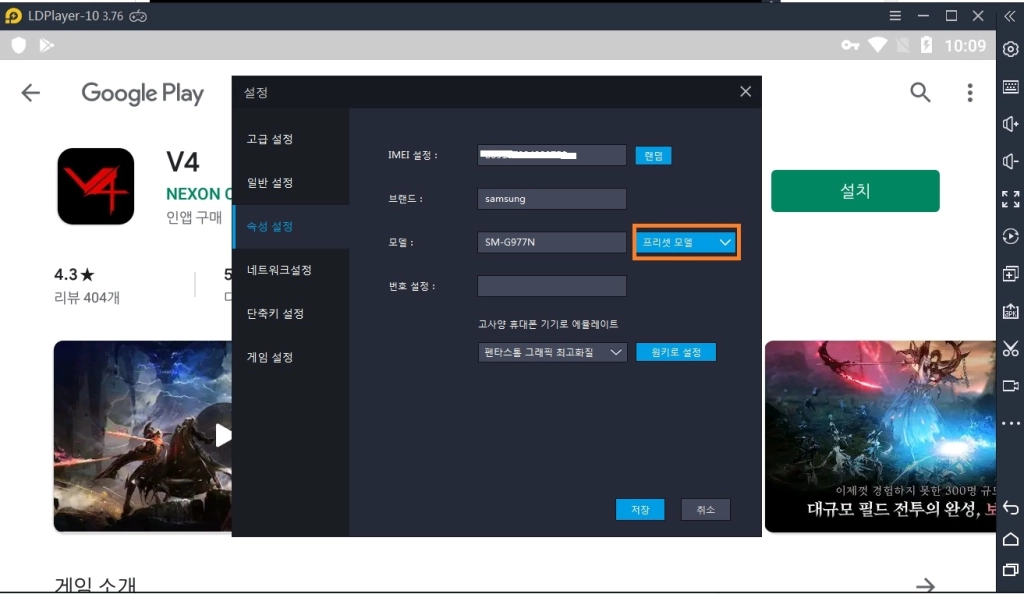
Task: Click the video record sidebar icon
Action: pyautogui.click(x=1010, y=386)
